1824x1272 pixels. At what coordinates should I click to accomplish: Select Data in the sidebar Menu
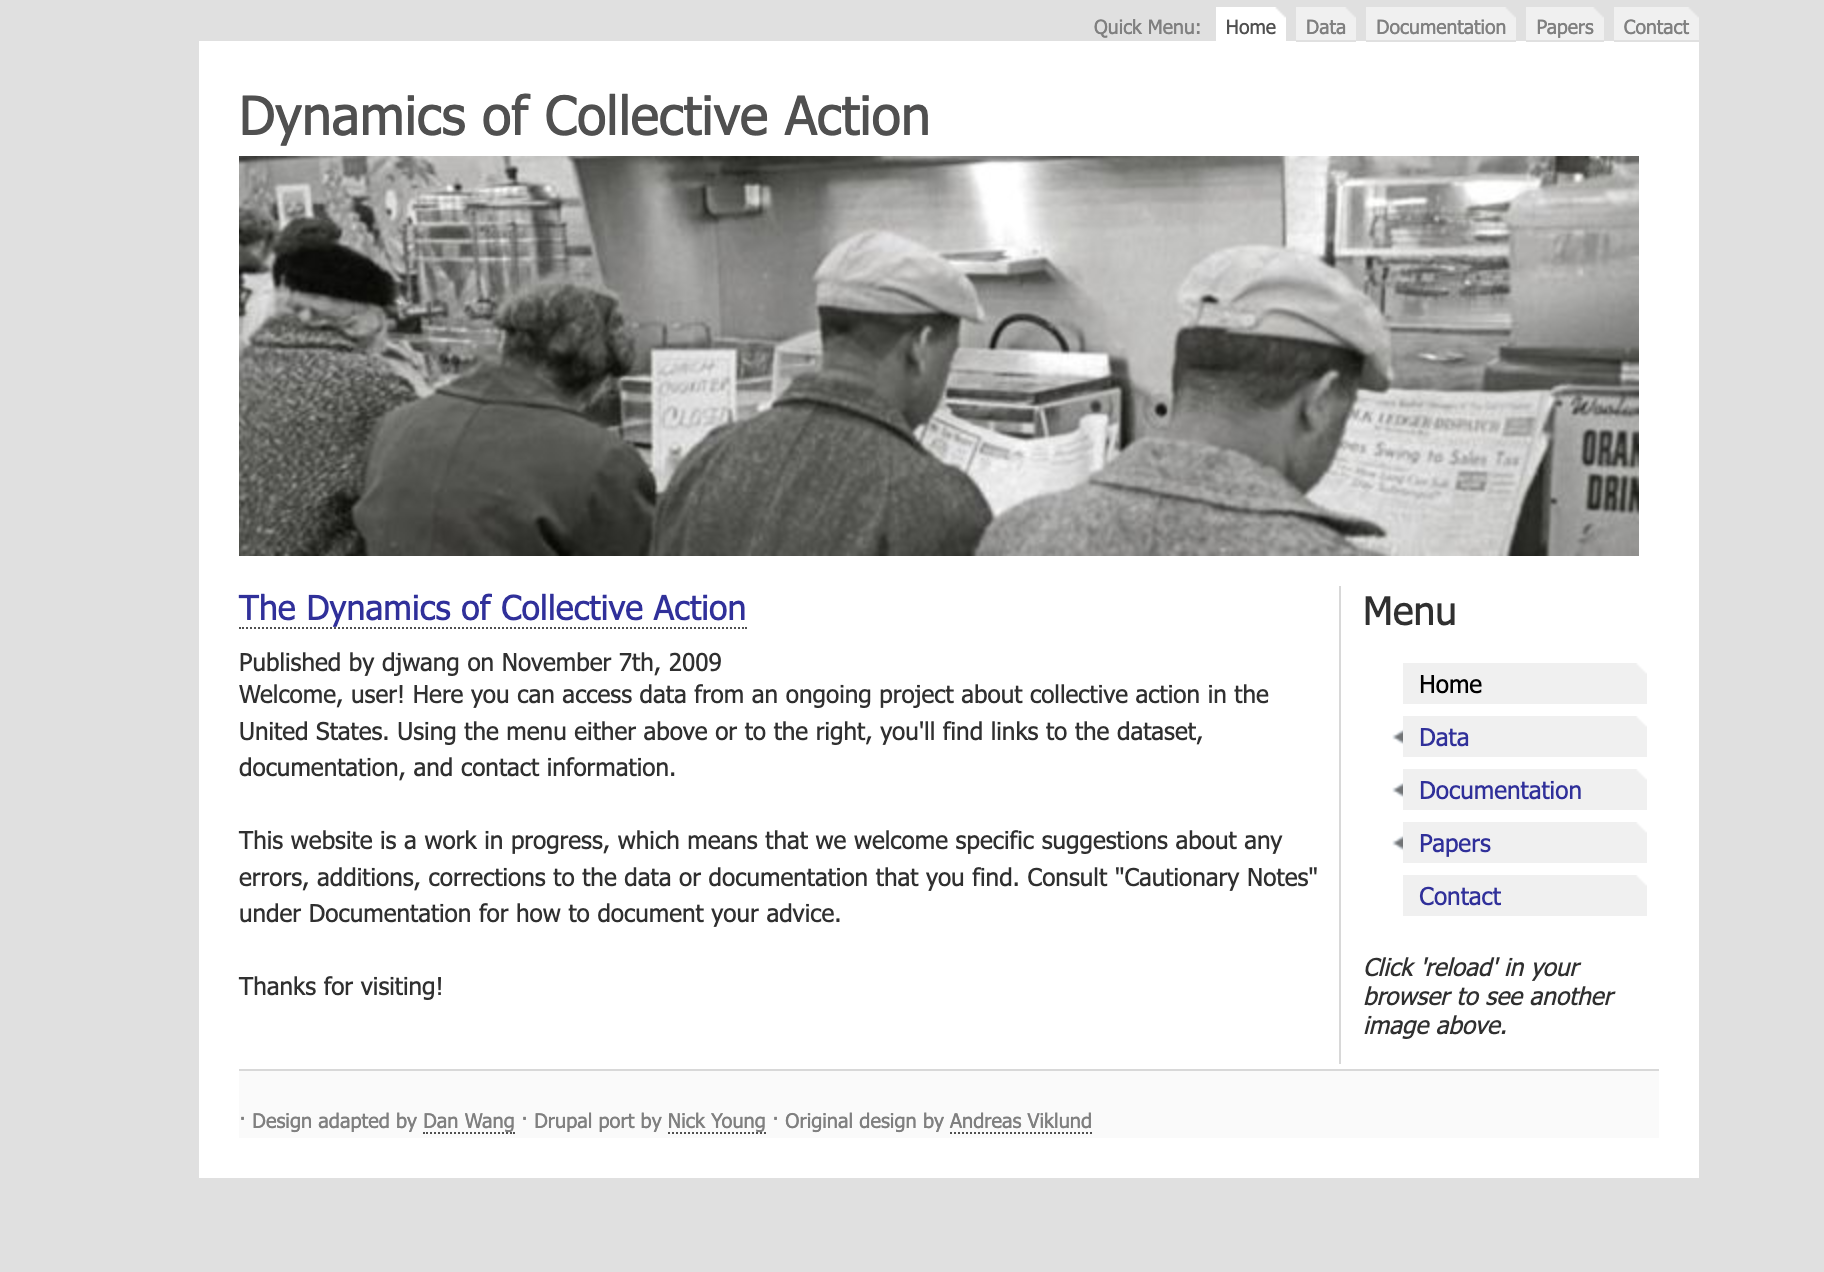point(1524,737)
